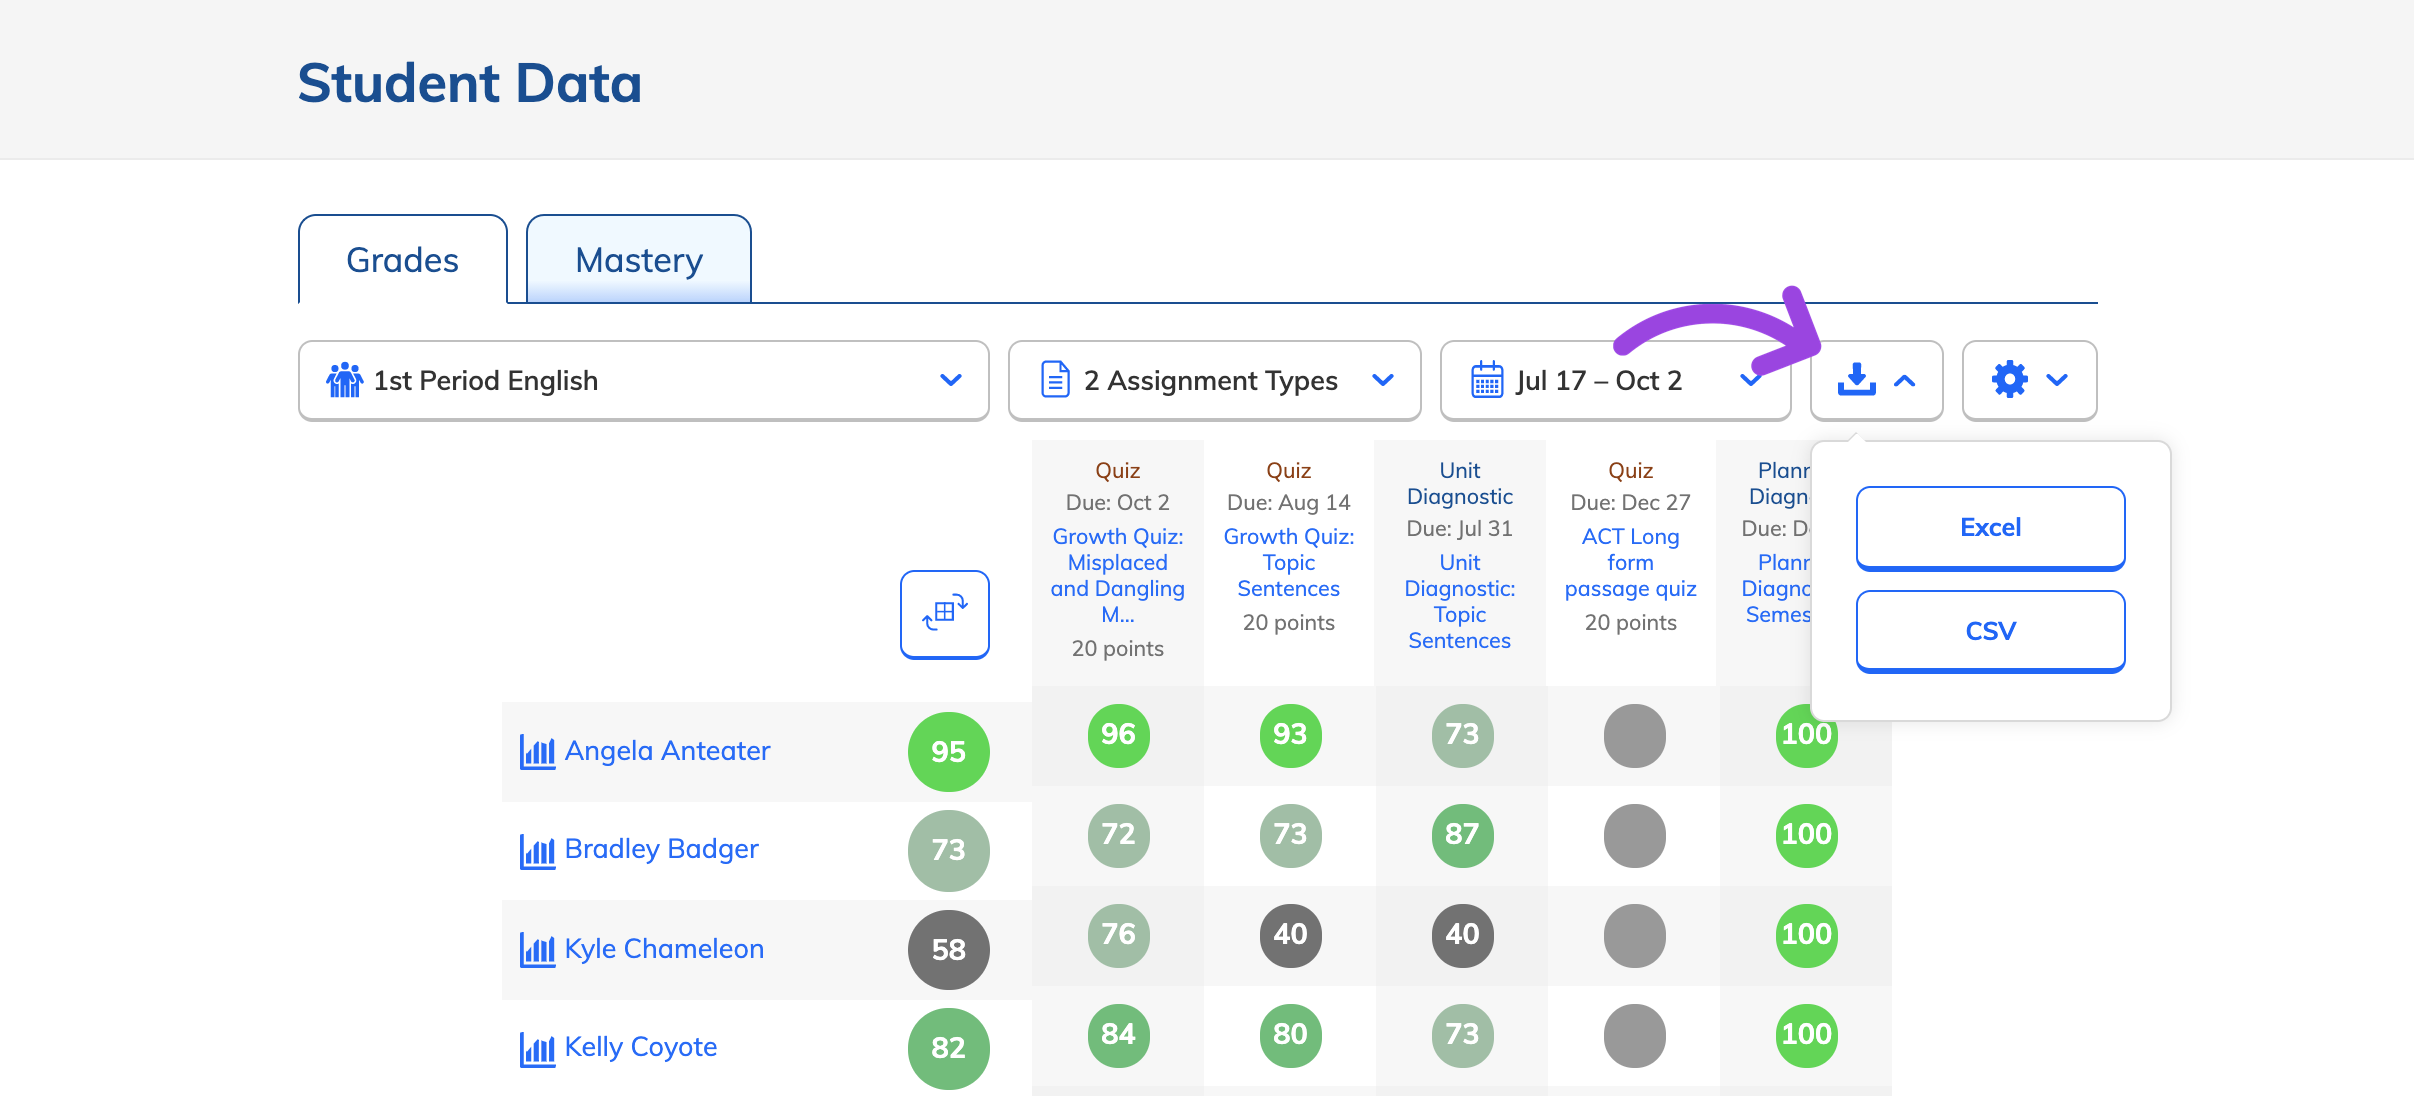Image resolution: width=2414 pixels, height=1096 pixels.
Task: Open Unit Diagnostic: Topic Sentences link
Action: click(1460, 602)
